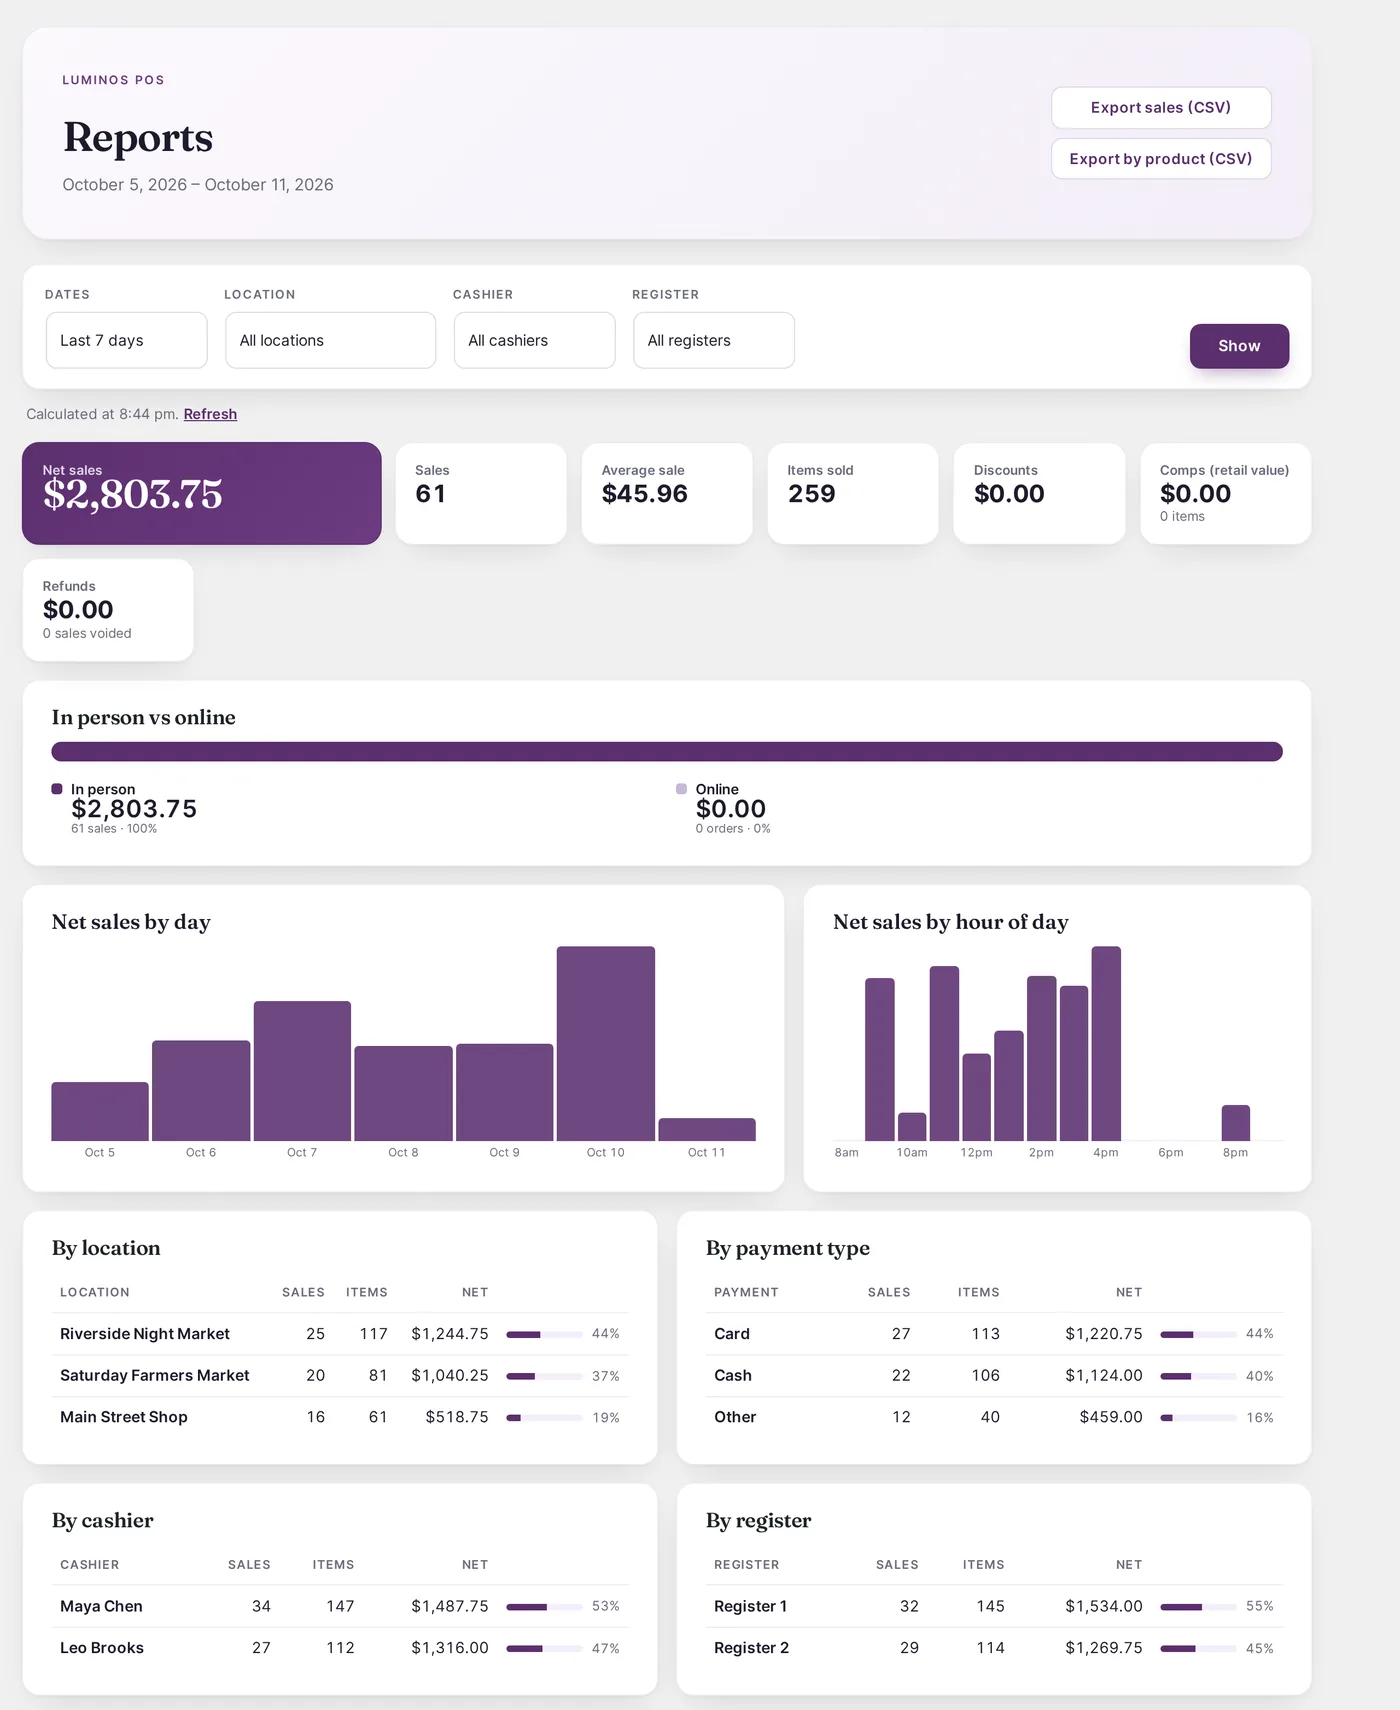This screenshot has height=1710, width=1400.
Task: Open the All locations dropdown
Action: (330, 340)
